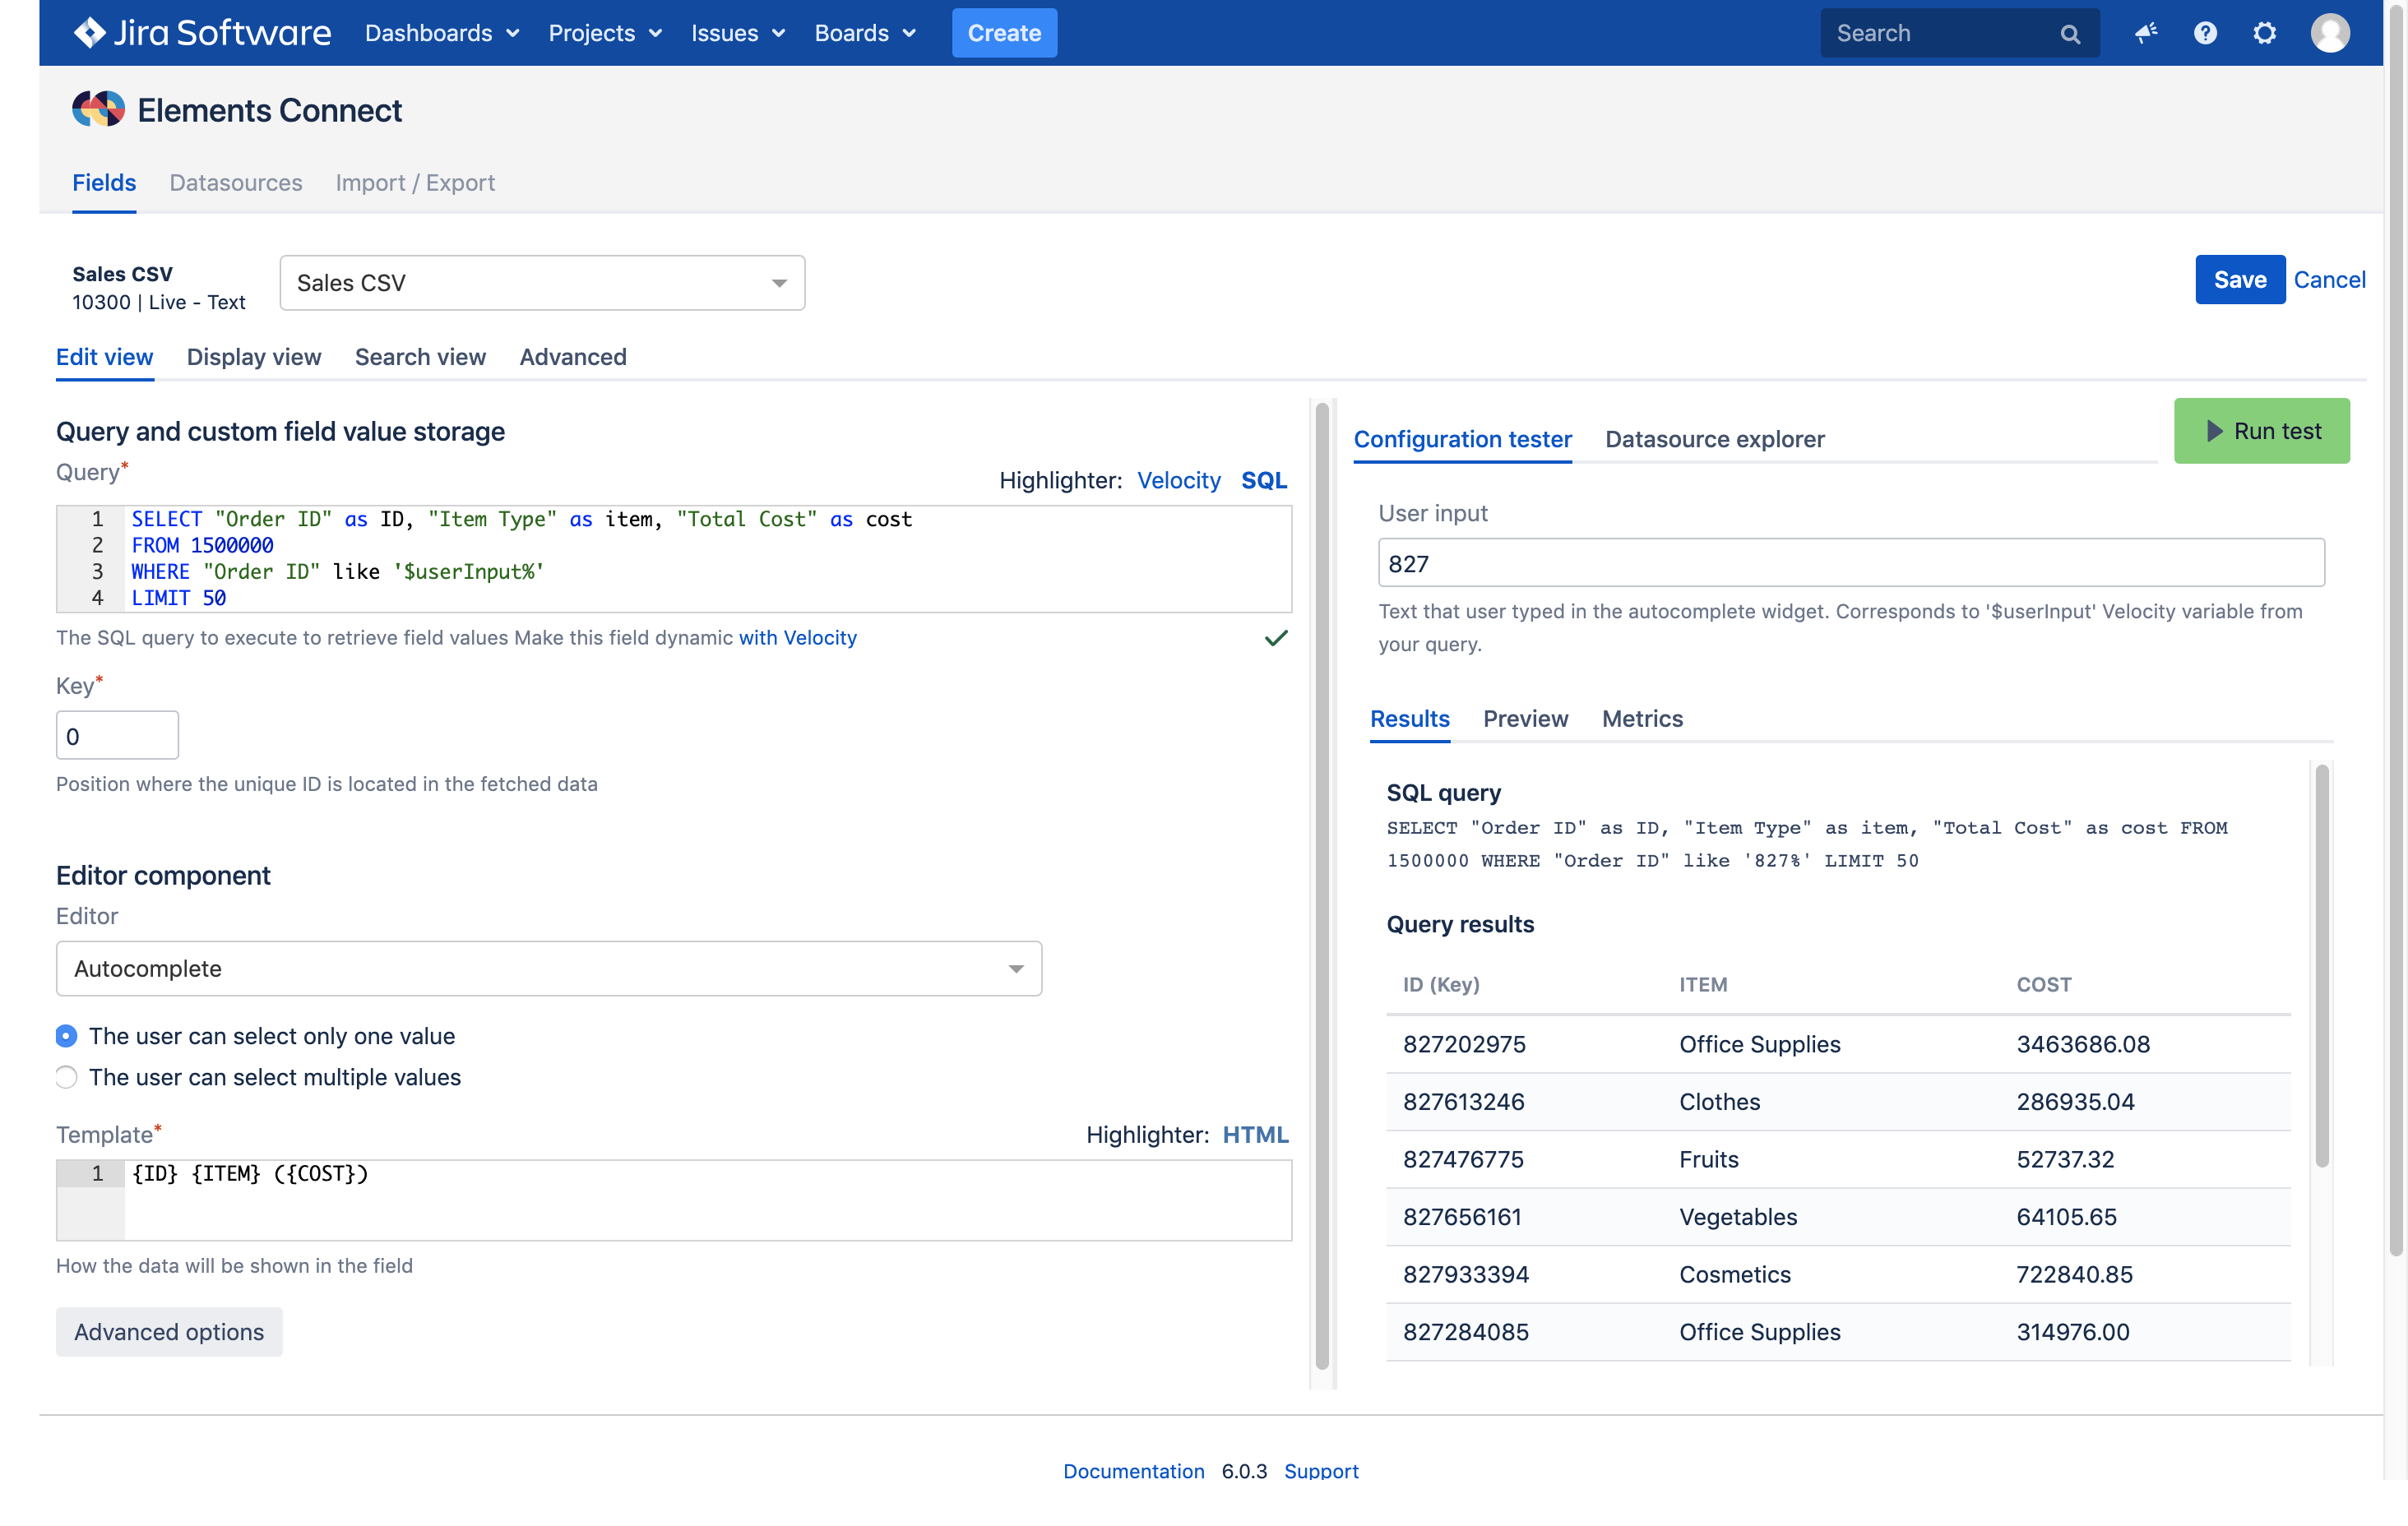Click the green query validation checkmark
The height and width of the screenshot is (1526, 2408).
pos(1276,638)
